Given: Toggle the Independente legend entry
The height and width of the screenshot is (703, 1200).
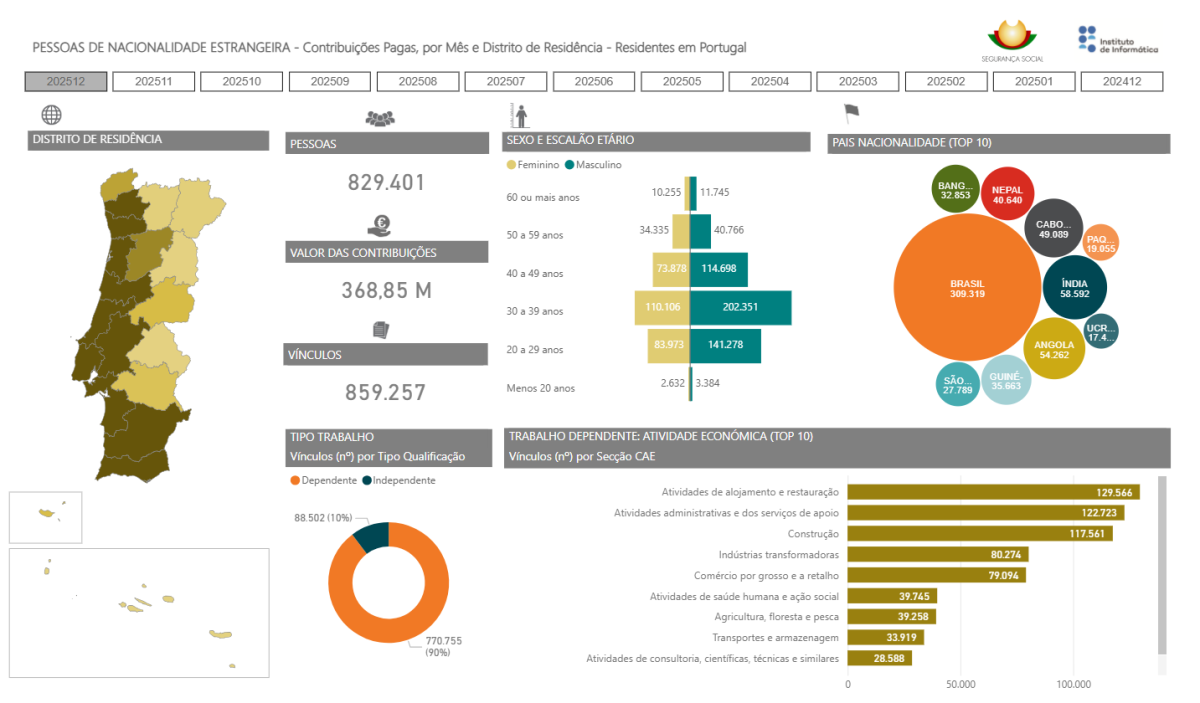Looking at the screenshot, I should coord(398,480).
